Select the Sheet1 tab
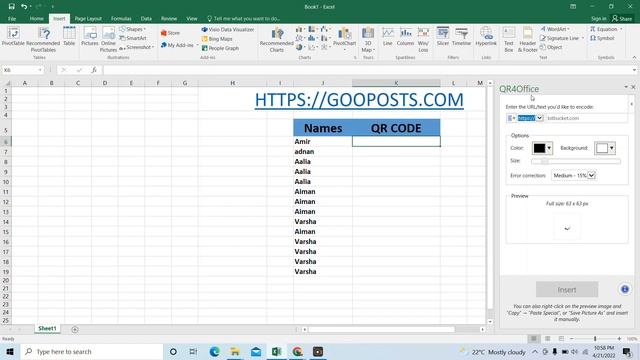 (x=47, y=329)
